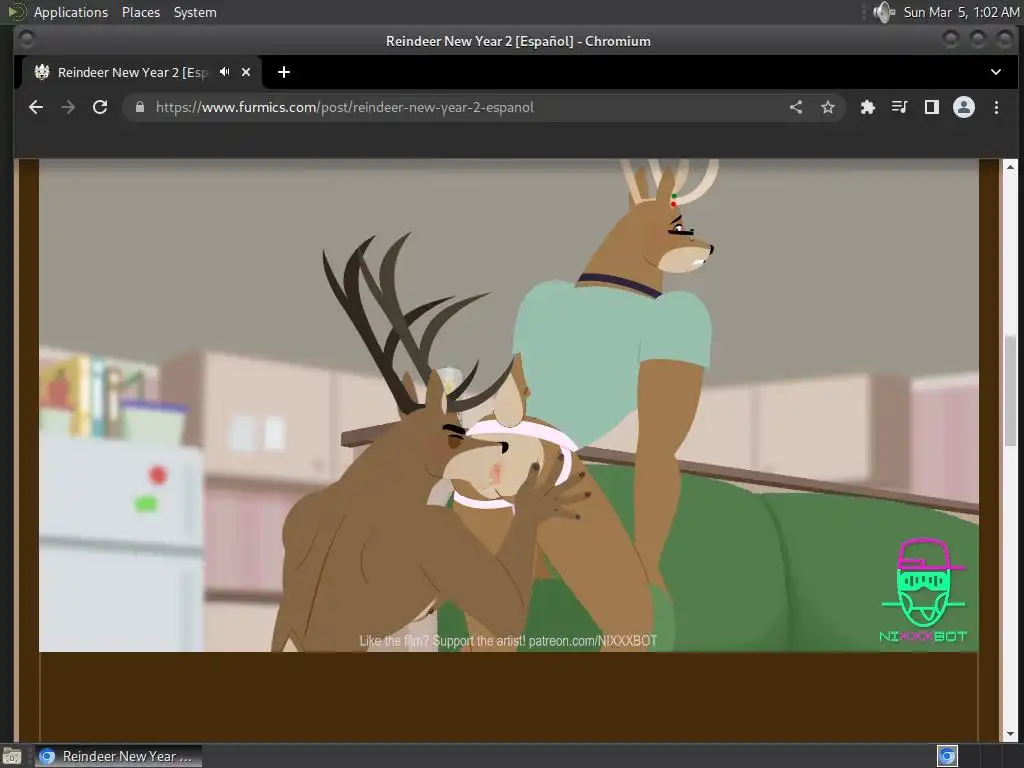1024x768 pixels.
Task: Share this page using the share icon
Action: point(796,107)
